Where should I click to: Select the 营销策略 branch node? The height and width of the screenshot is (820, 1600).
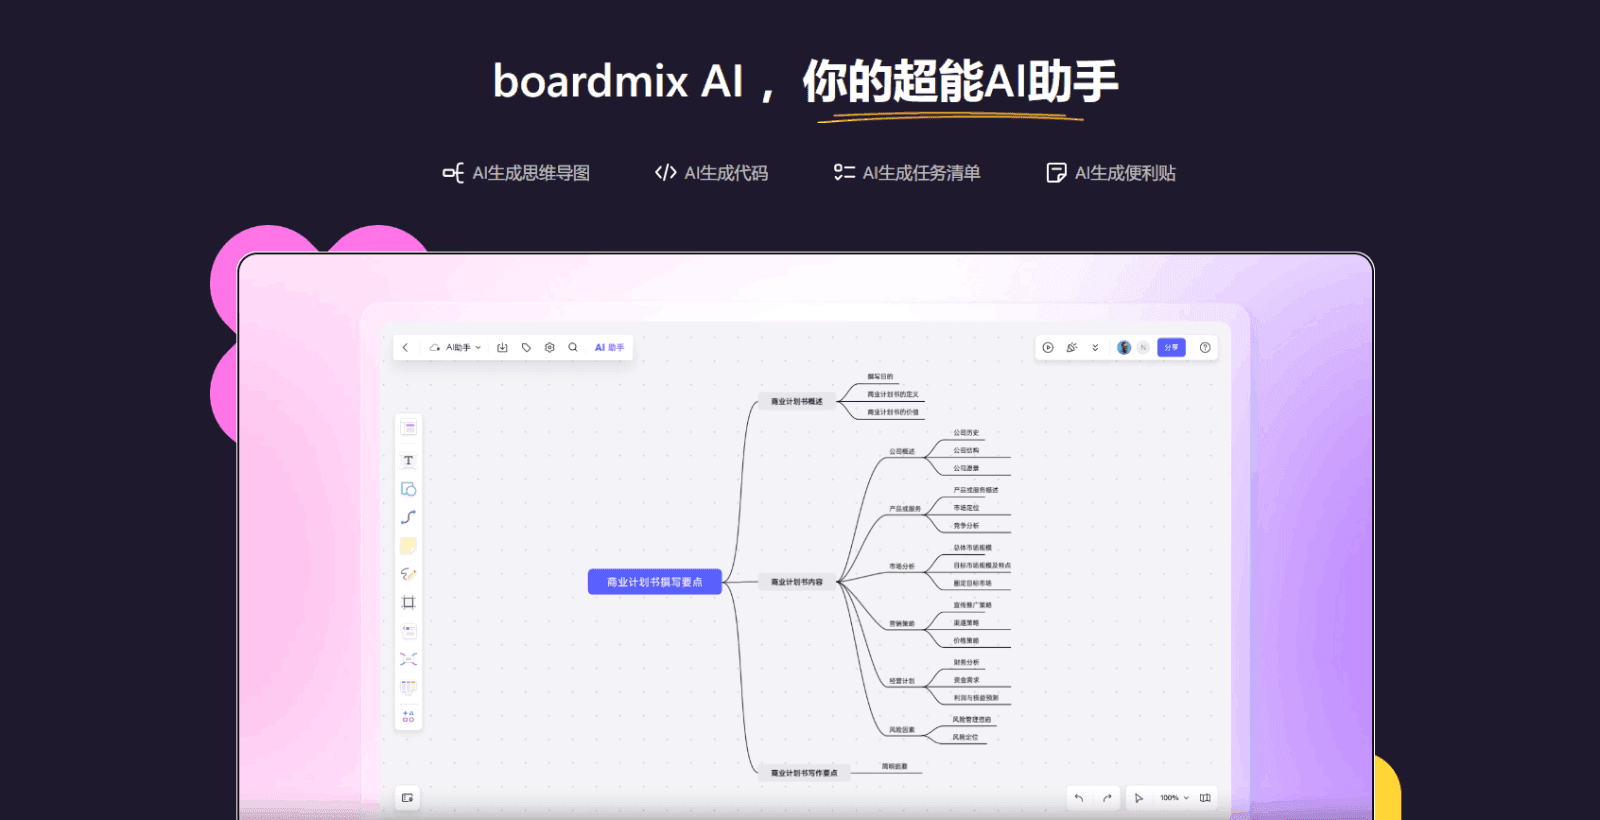pos(902,624)
